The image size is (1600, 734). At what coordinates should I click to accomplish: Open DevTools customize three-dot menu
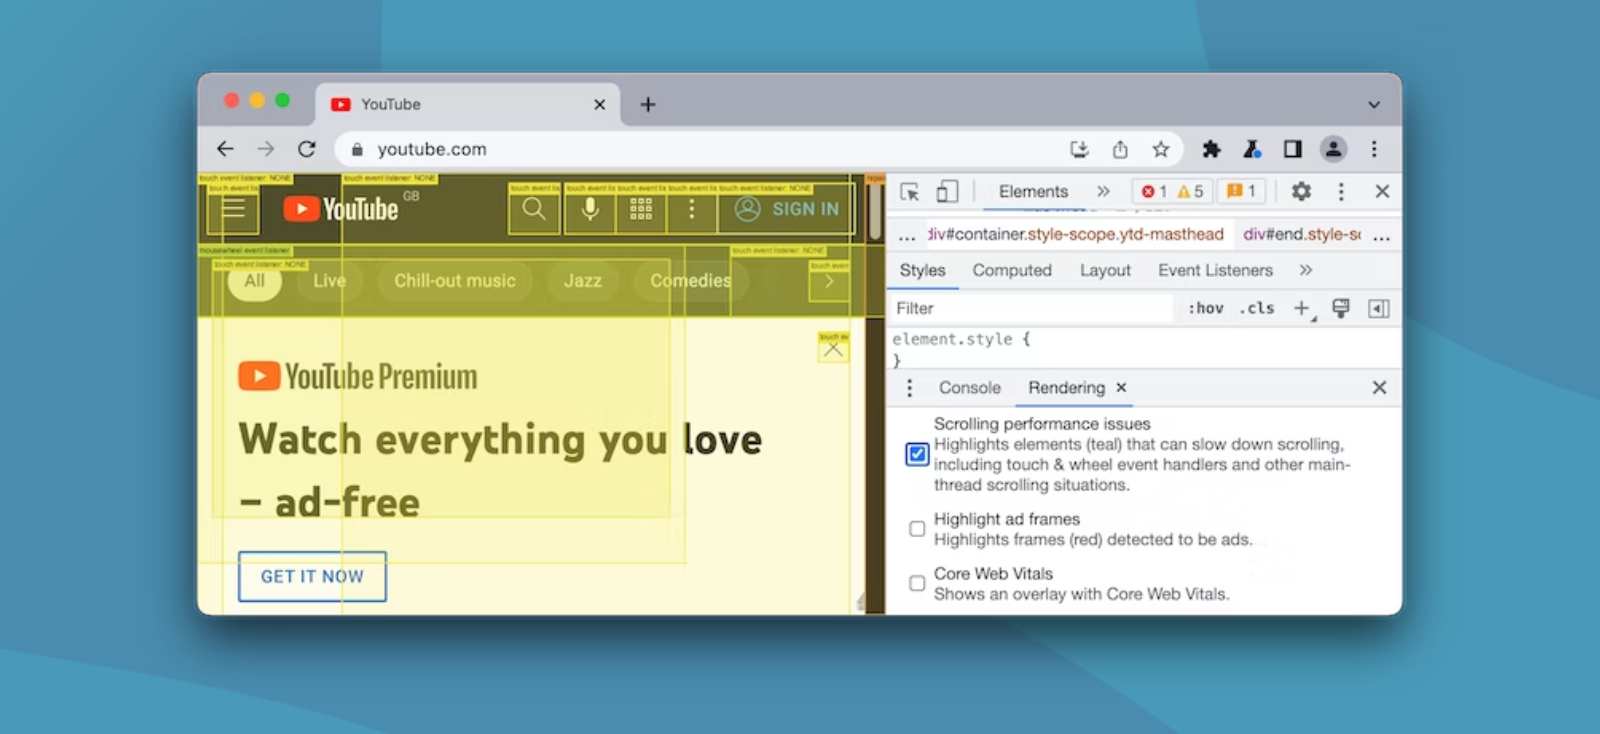coord(1341,191)
